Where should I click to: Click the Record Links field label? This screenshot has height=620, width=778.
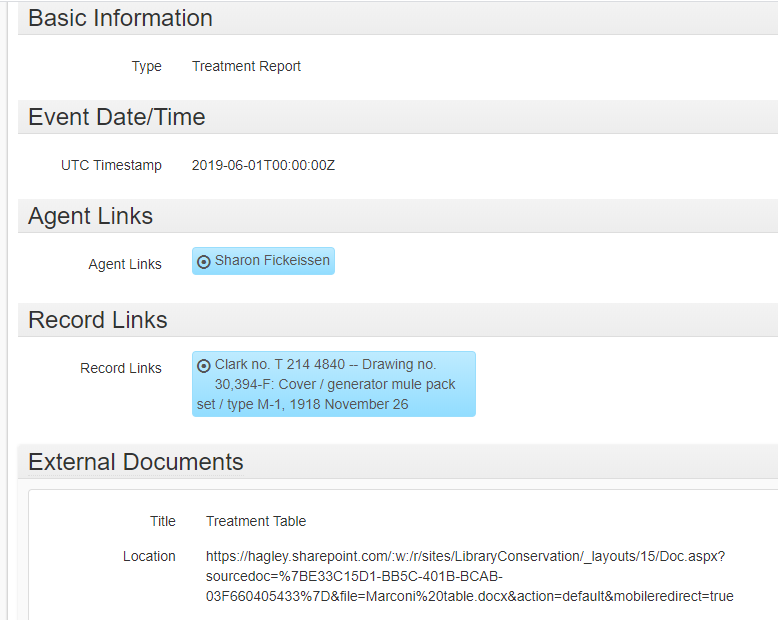[121, 368]
